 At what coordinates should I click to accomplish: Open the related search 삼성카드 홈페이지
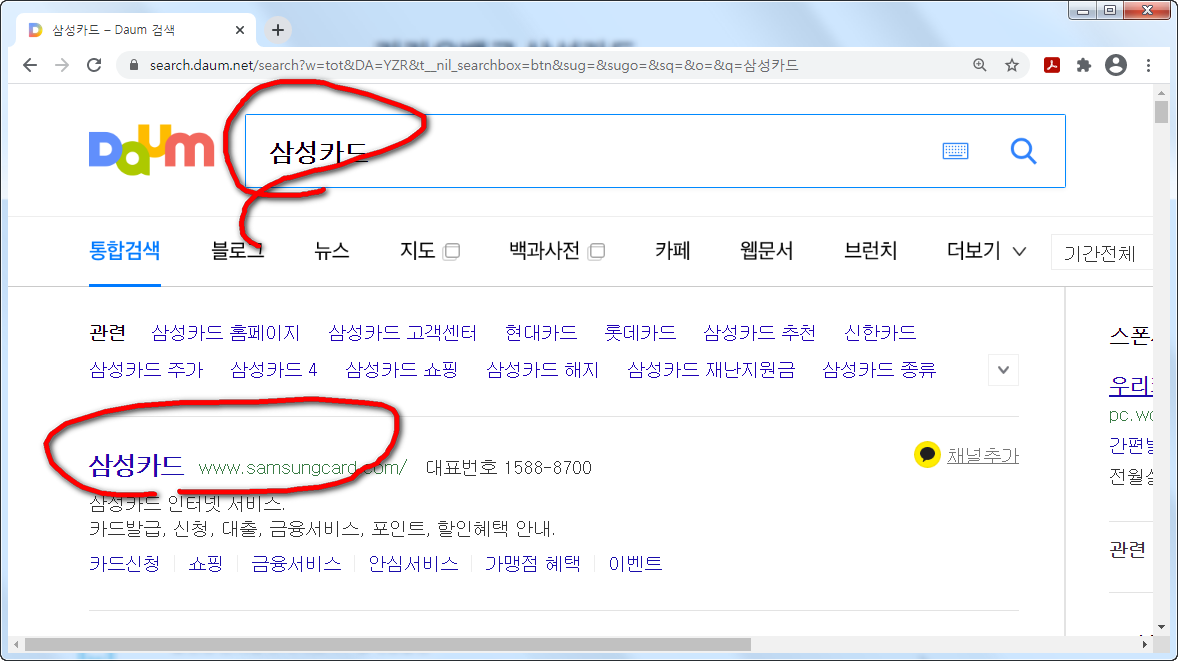click(225, 333)
